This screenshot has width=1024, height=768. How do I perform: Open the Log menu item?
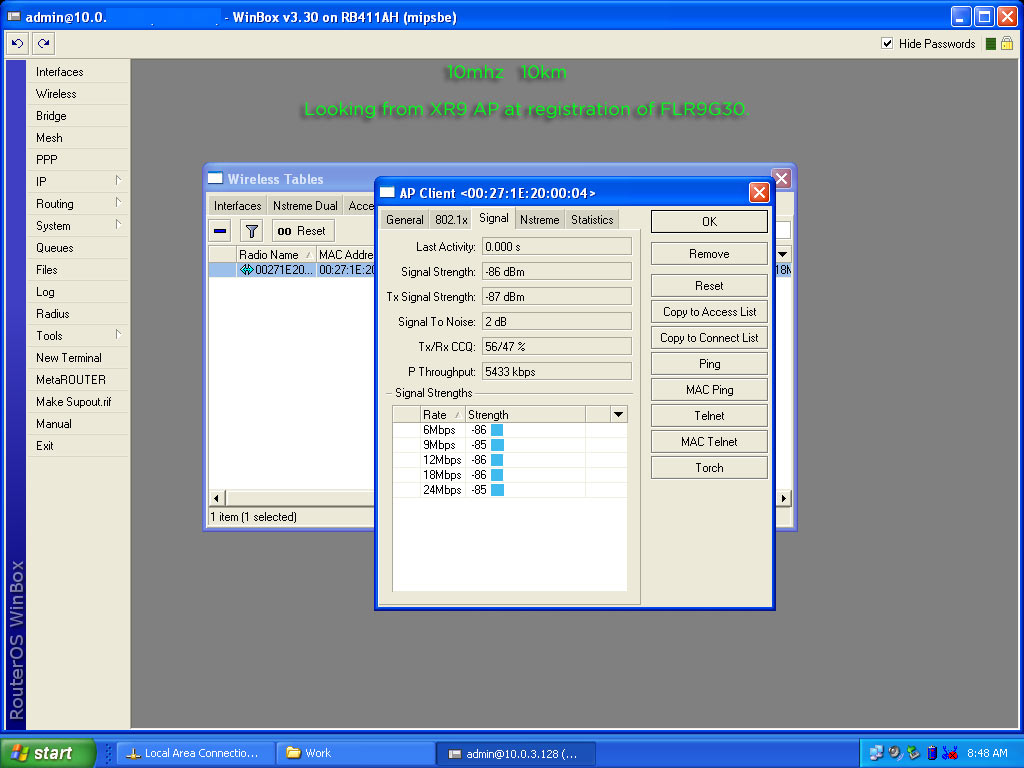(77, 292)
